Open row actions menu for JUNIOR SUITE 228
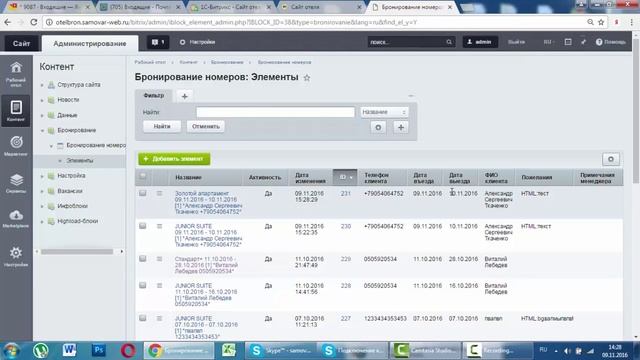 click(160, 285)
